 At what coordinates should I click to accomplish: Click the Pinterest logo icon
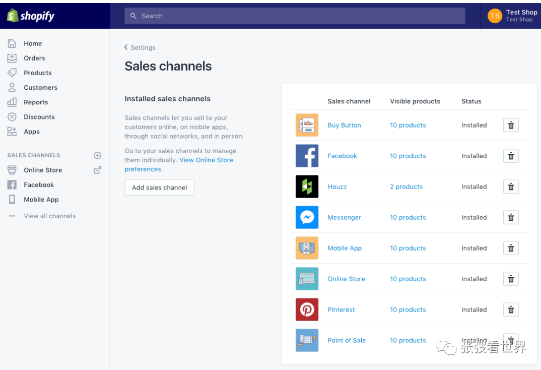pyautogui.click(x=307, y=309)
